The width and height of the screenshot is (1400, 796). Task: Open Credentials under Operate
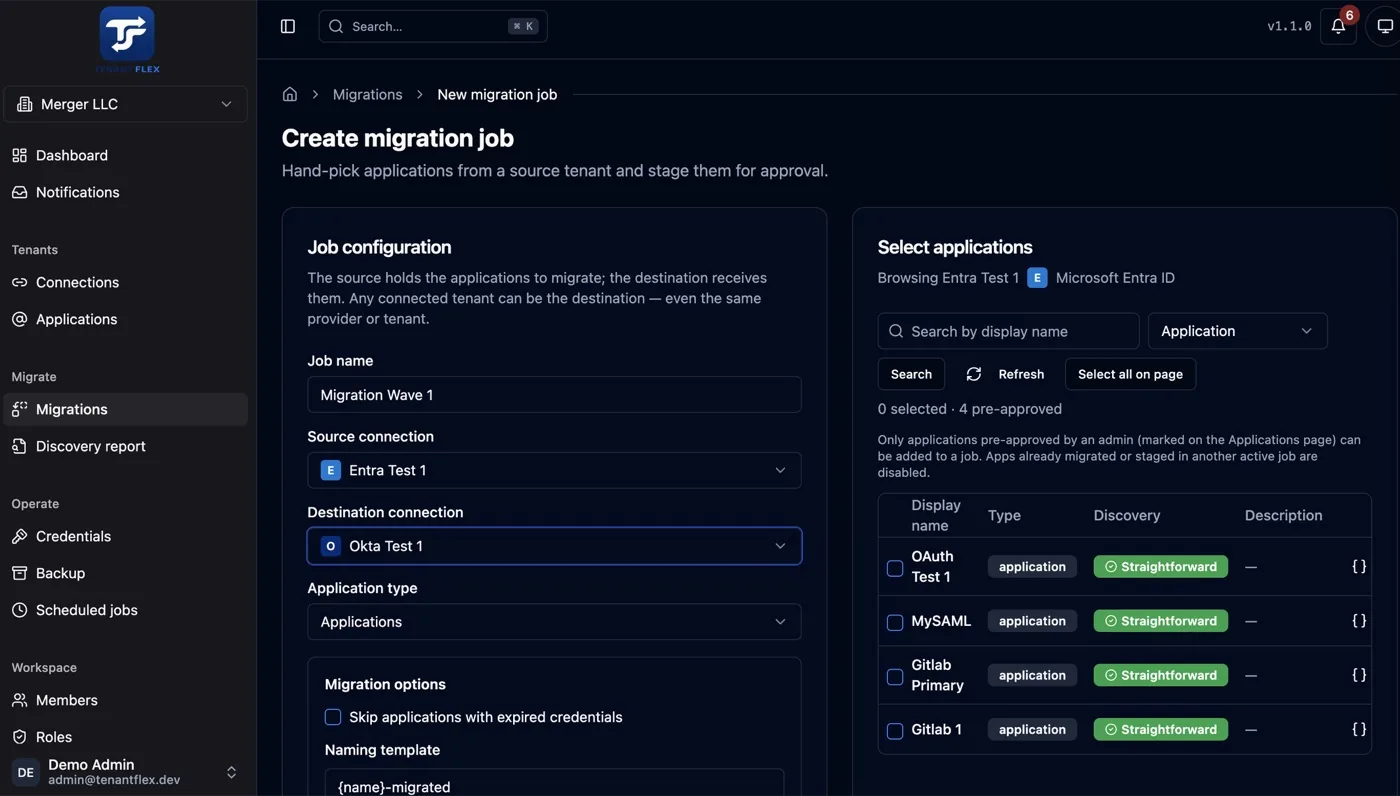point(126,536)
